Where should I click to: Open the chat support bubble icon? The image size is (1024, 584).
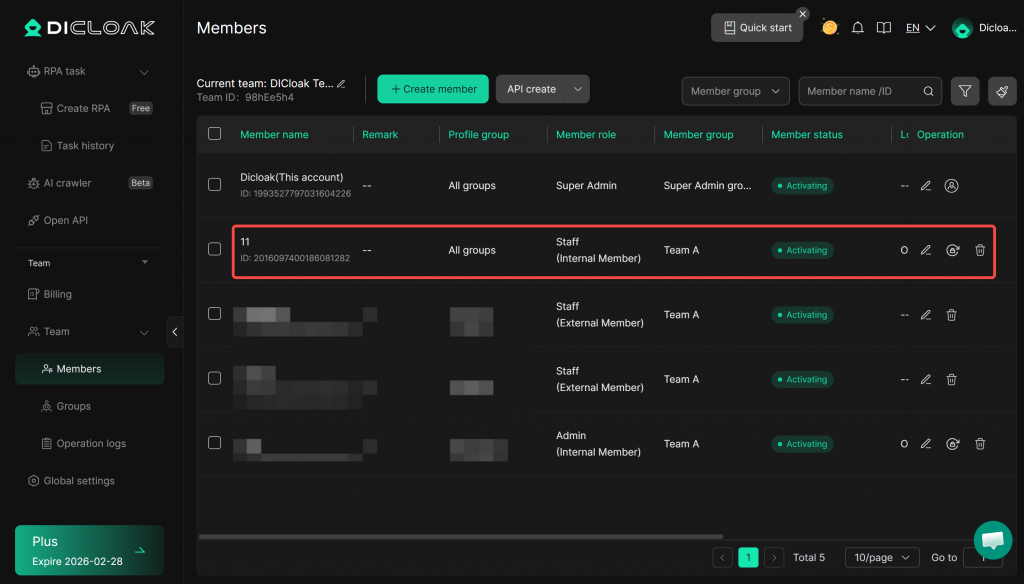coord(992,540)
